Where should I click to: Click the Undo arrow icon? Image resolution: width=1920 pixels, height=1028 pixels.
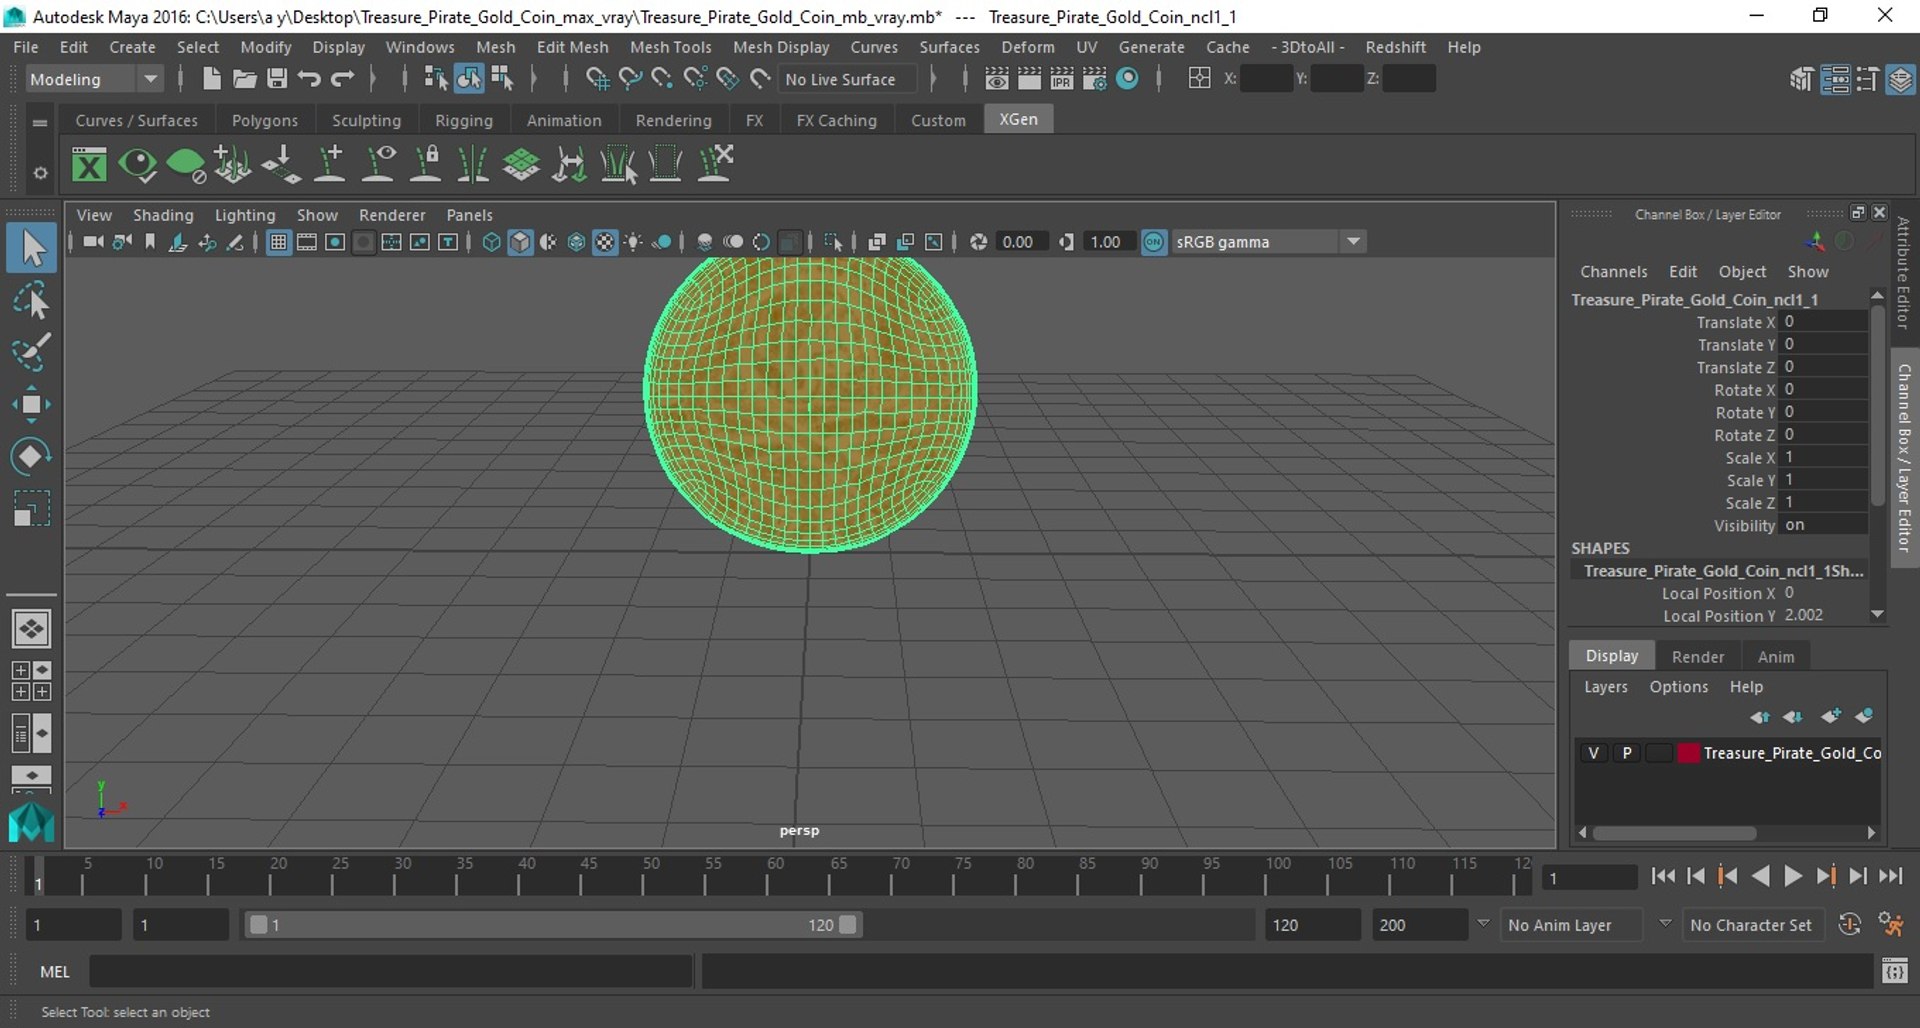pyautogui.click(x=309, y=79)
